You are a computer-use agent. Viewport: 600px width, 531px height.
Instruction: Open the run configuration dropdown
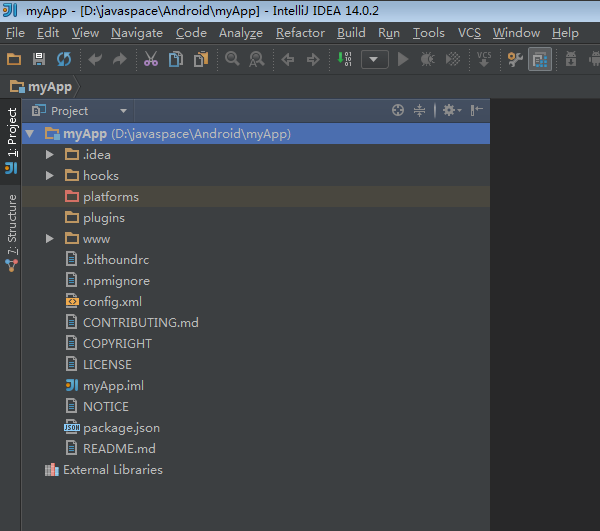pyautogui.click(x=375, y=59)
